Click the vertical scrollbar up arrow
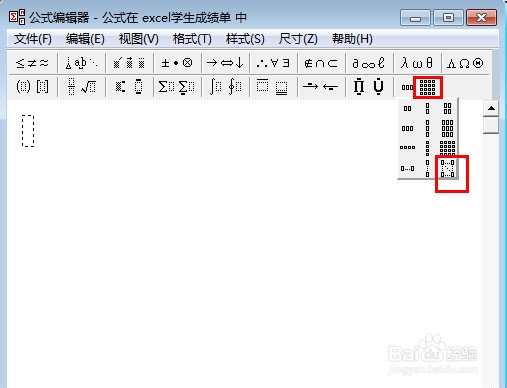 (x=491, y=108)
